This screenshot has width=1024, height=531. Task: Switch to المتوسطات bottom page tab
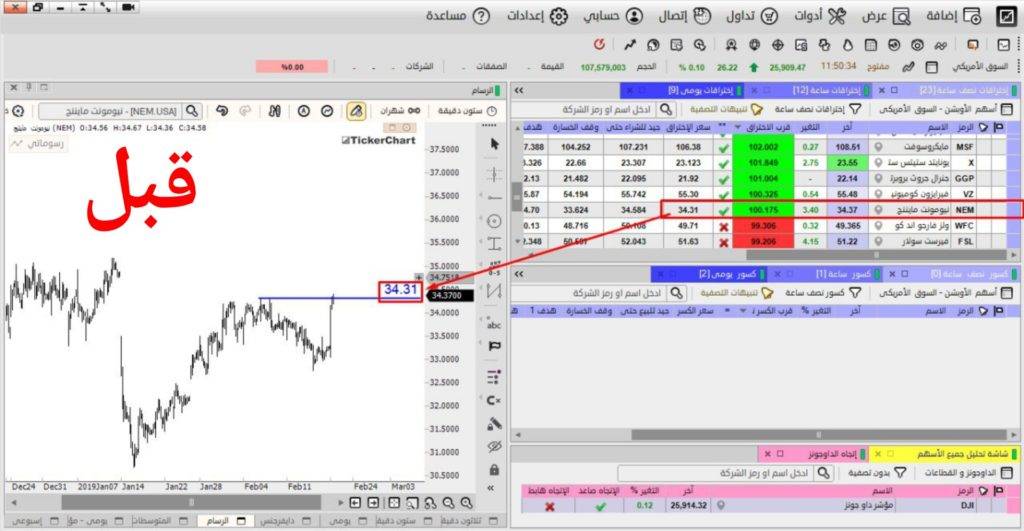coord(159,521)
